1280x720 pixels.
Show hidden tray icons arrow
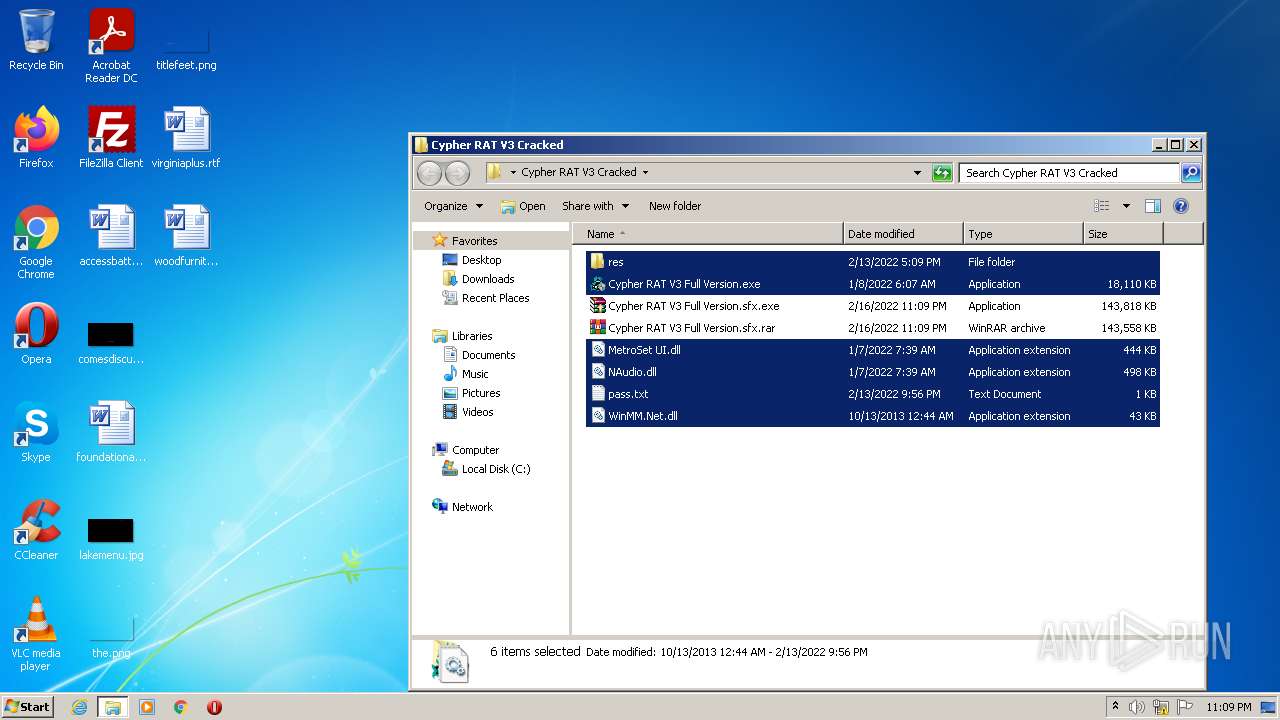click(x=1115, y=707)
